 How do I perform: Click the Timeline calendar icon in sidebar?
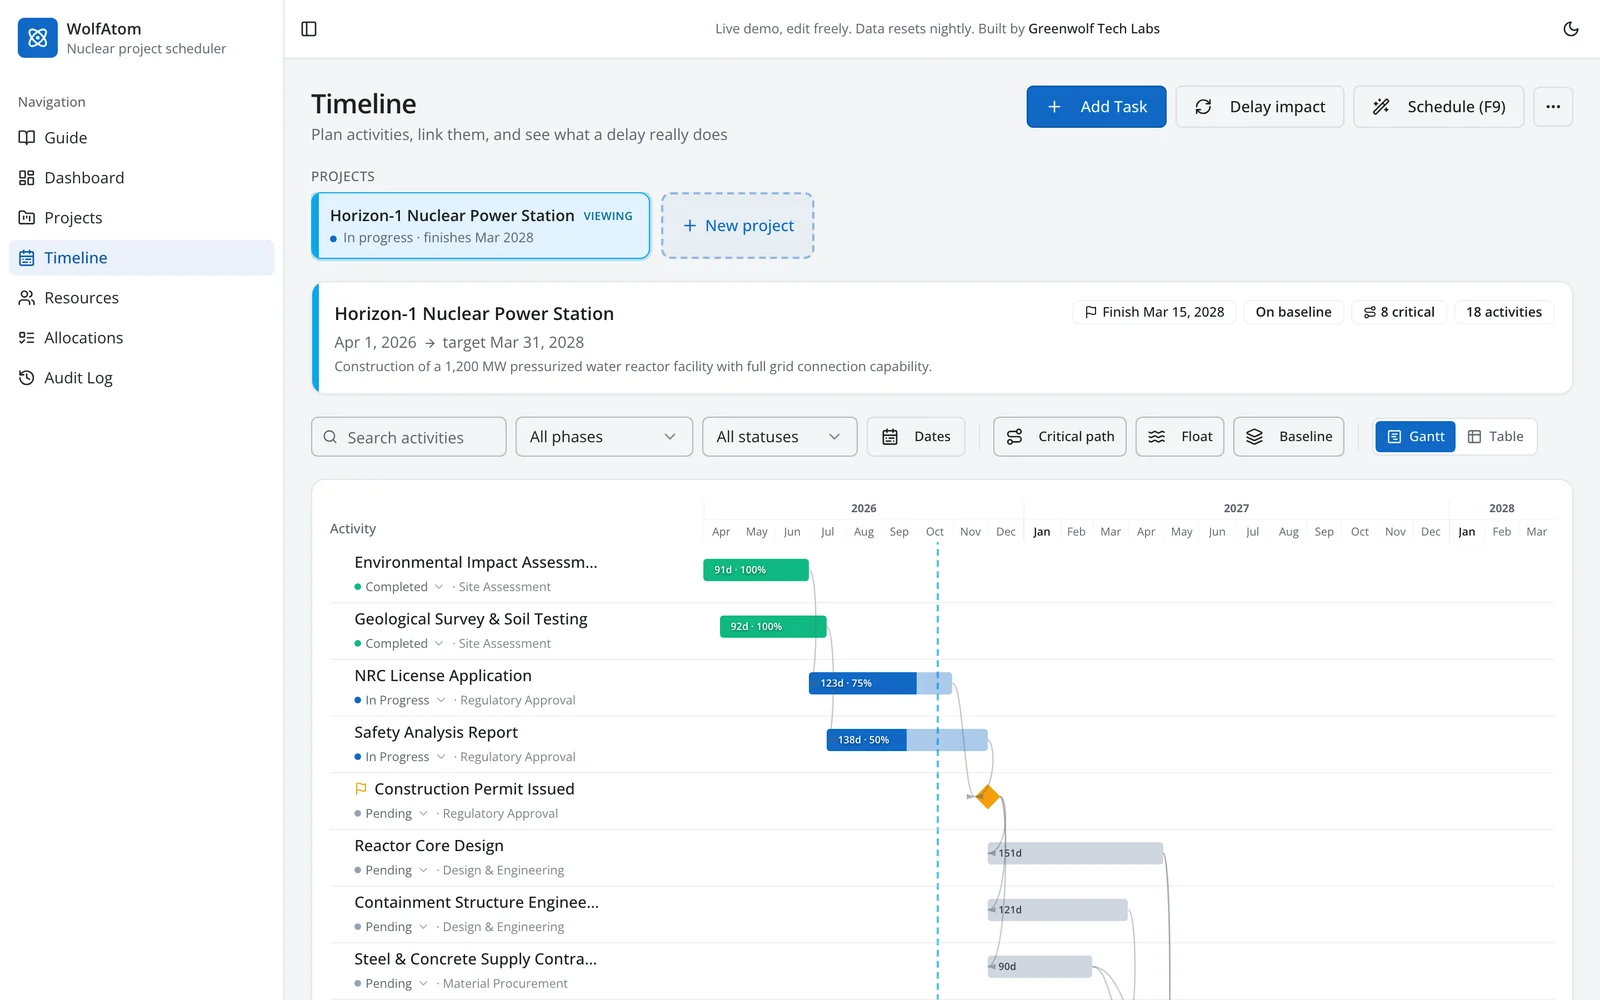[27, 258]
